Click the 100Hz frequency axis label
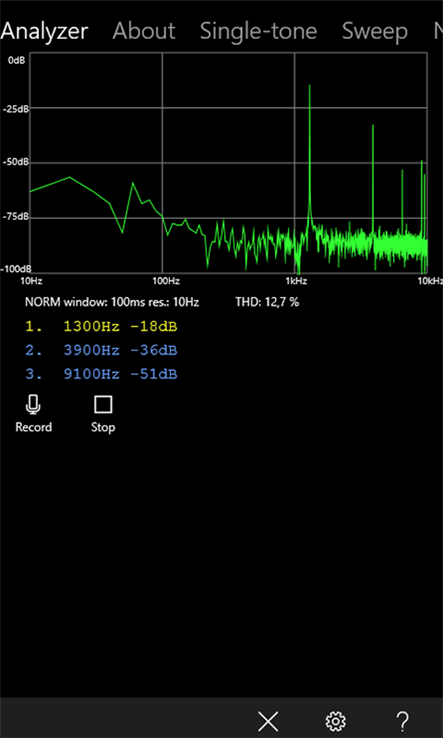 (x=166, y=281)
